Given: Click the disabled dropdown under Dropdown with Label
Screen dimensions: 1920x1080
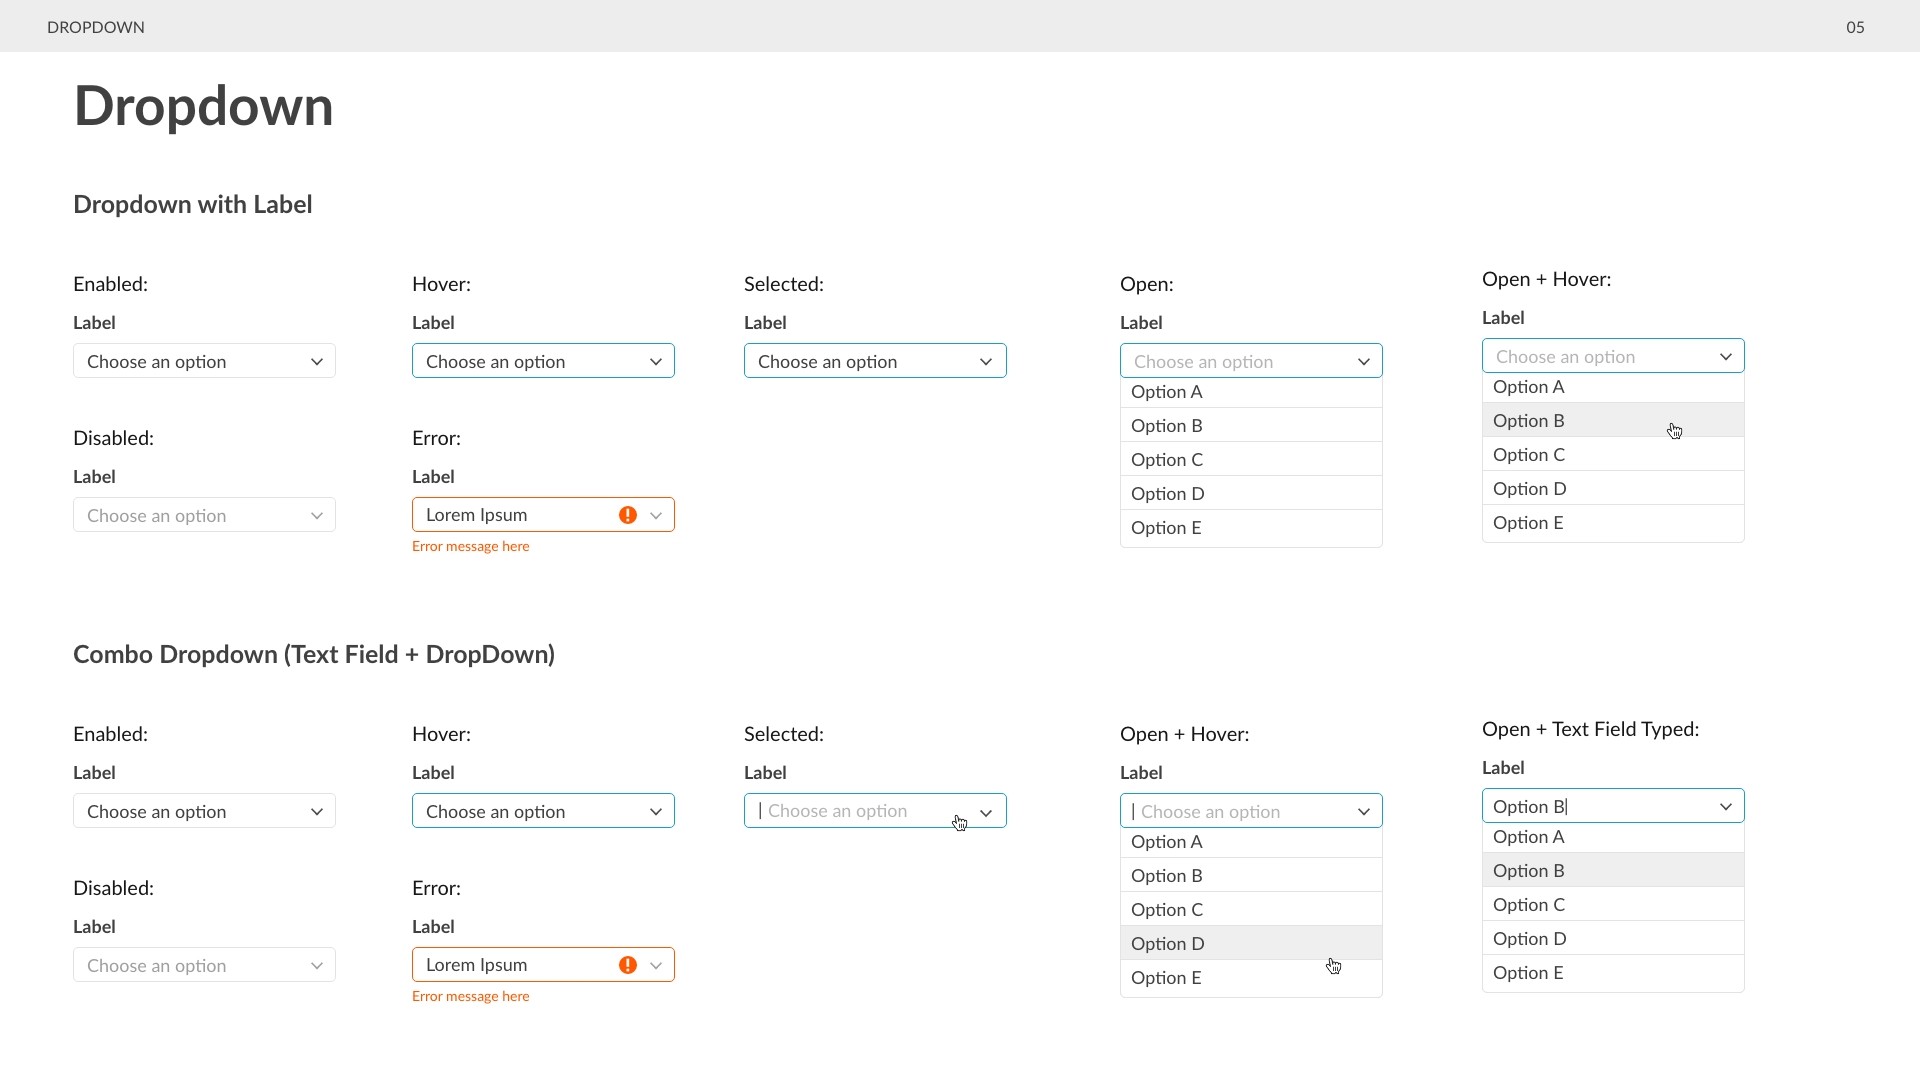Looking at the screenshot, I should (204, 515).
